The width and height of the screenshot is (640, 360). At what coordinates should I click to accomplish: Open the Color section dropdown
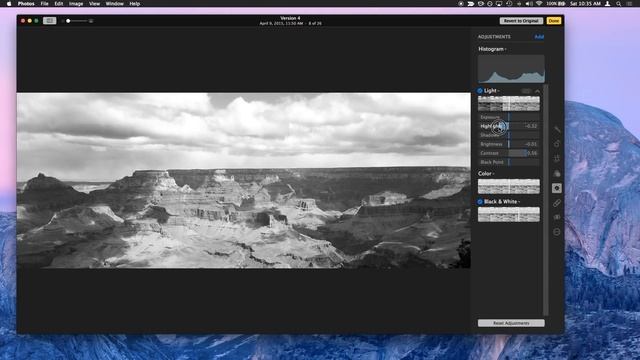pos(486,173)
